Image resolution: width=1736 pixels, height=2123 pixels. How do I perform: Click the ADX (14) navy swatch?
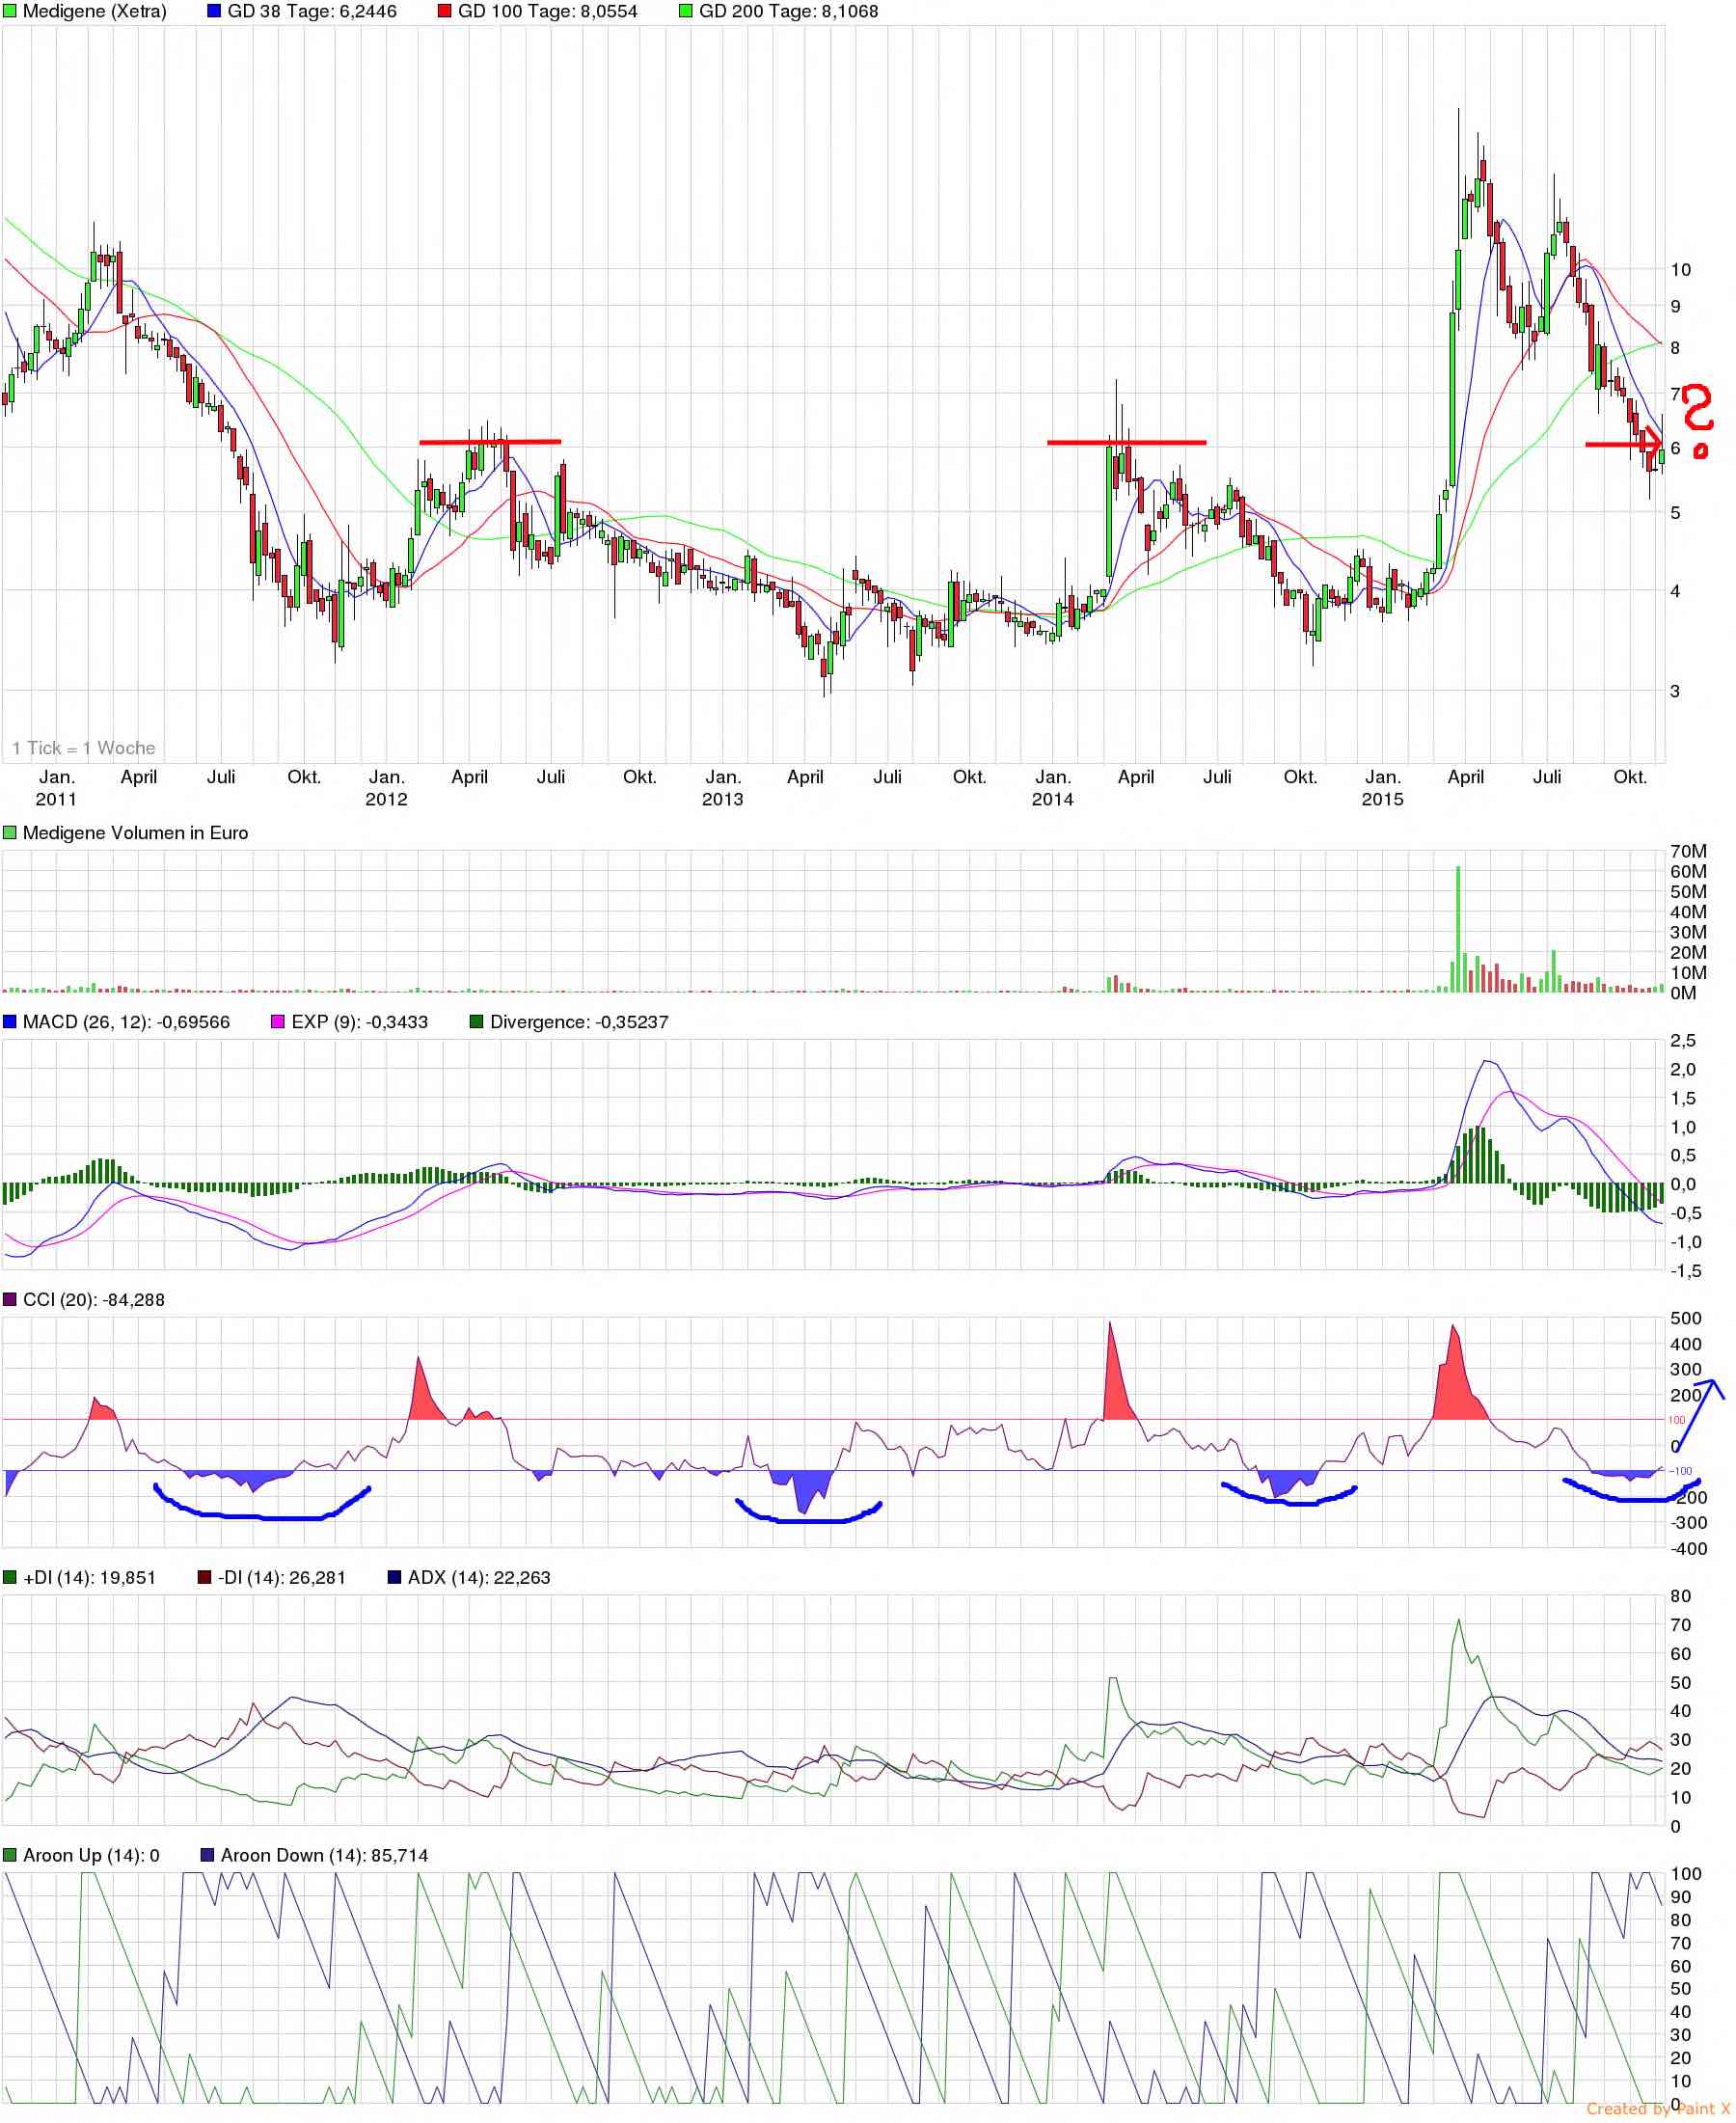tap(395, 1578)
